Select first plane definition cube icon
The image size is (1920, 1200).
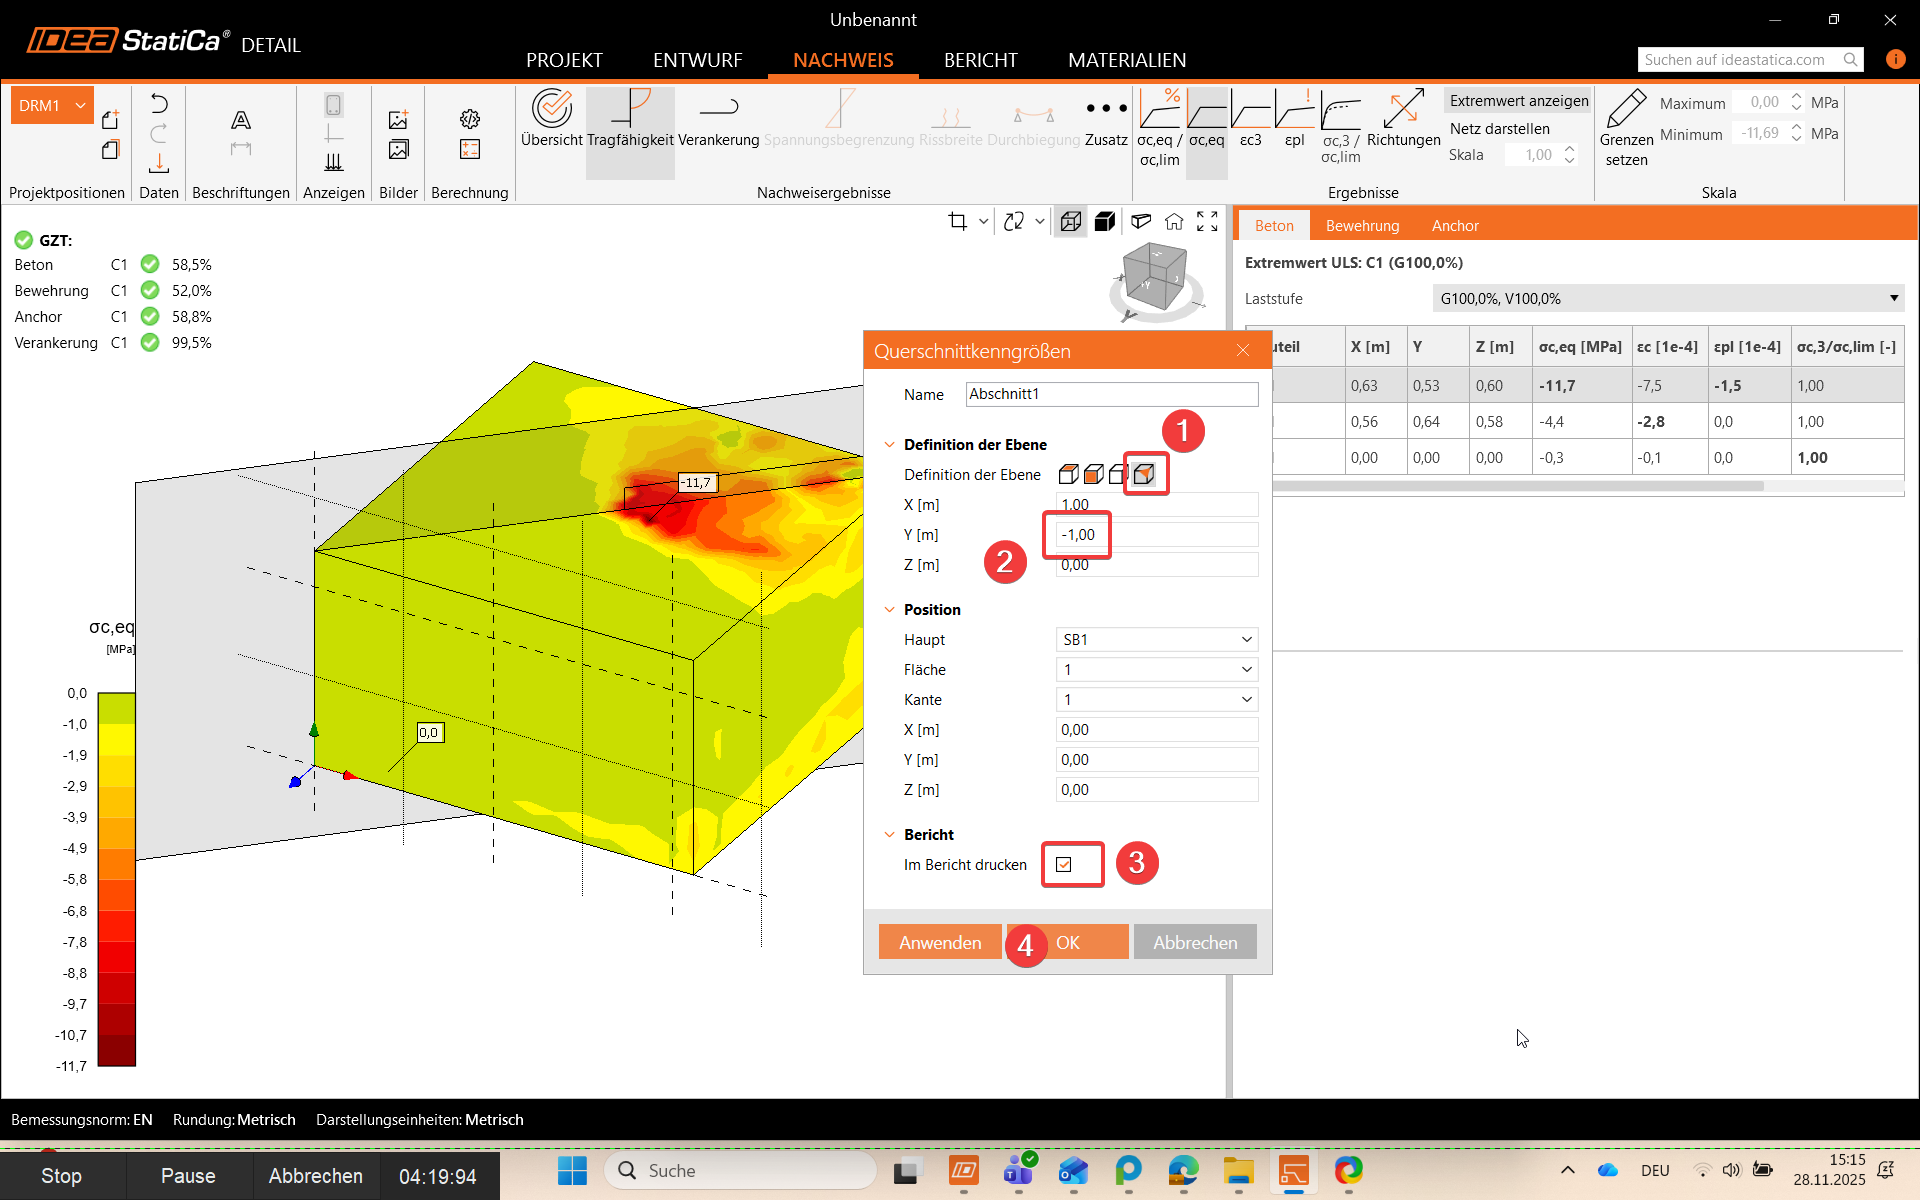coord(1068,474)
